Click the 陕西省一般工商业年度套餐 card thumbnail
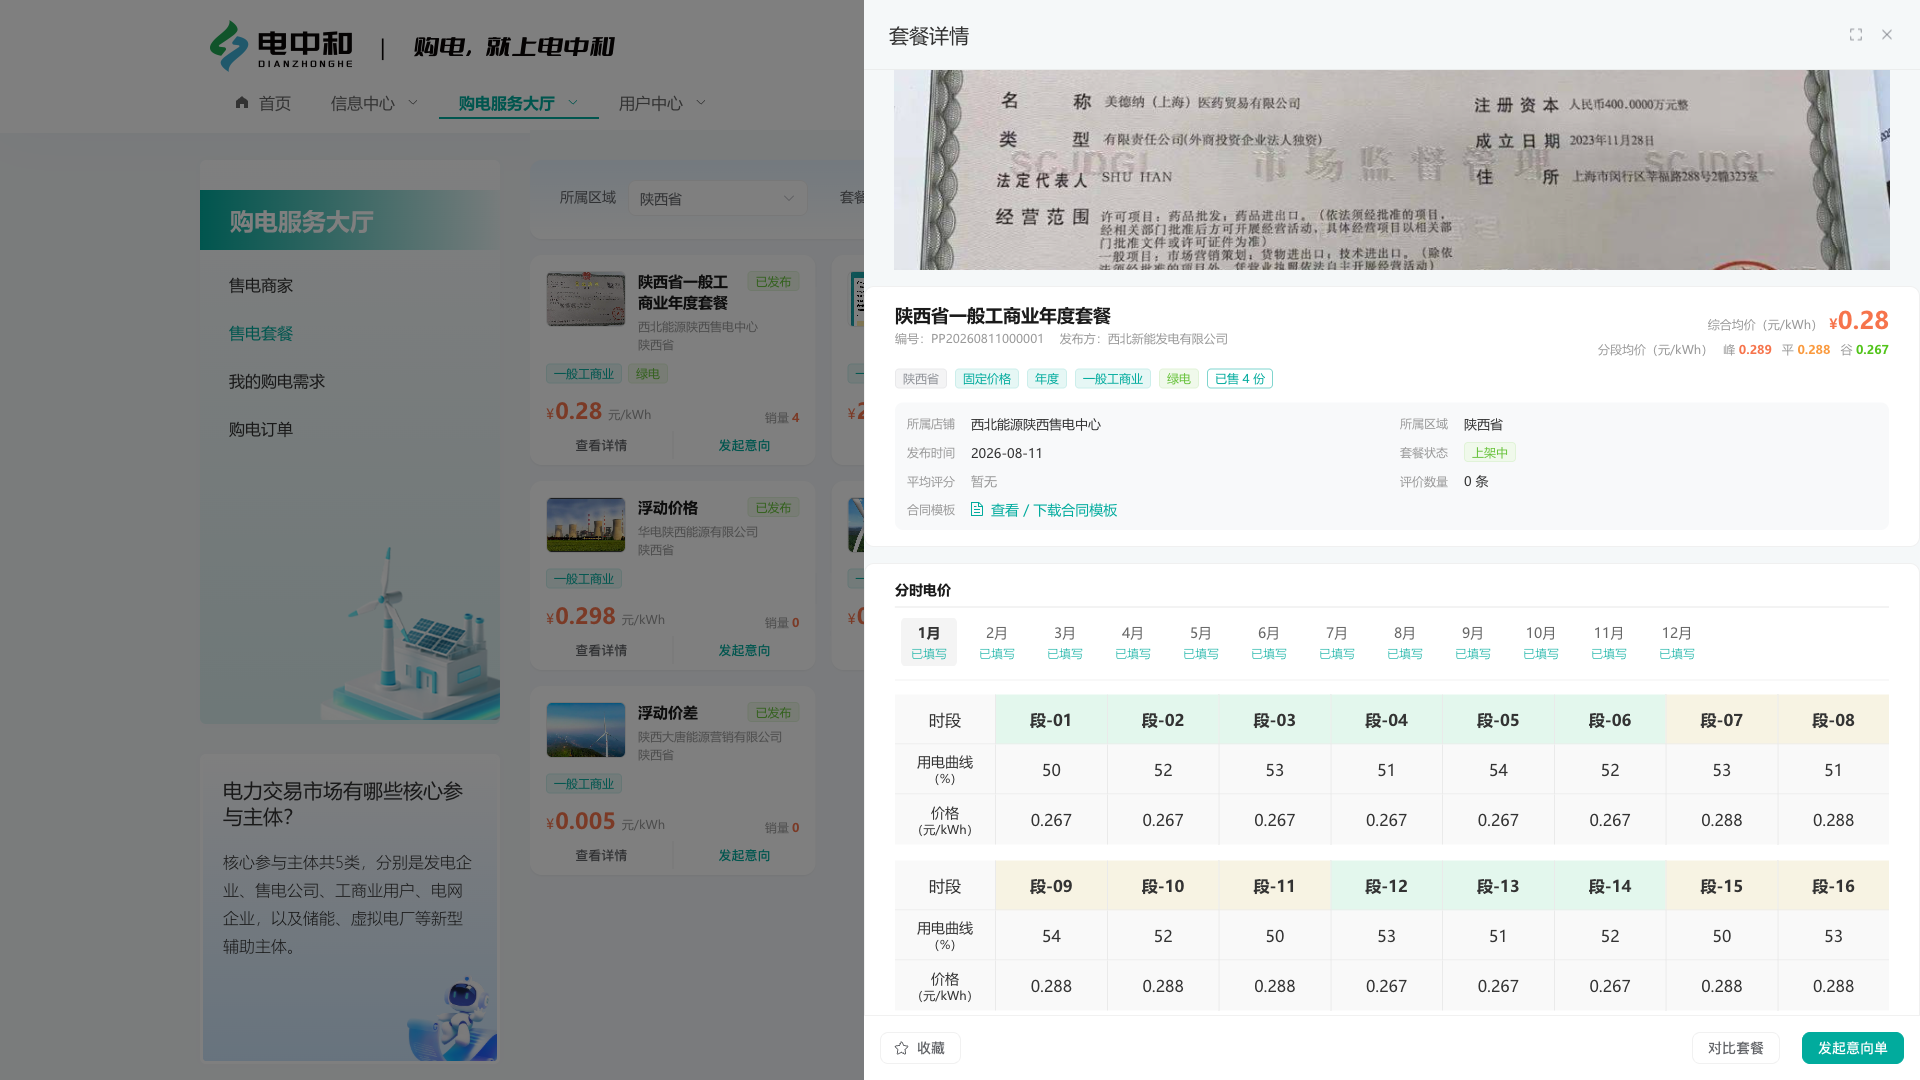The image size is (1920, 1080). click(x=586, y=299)
